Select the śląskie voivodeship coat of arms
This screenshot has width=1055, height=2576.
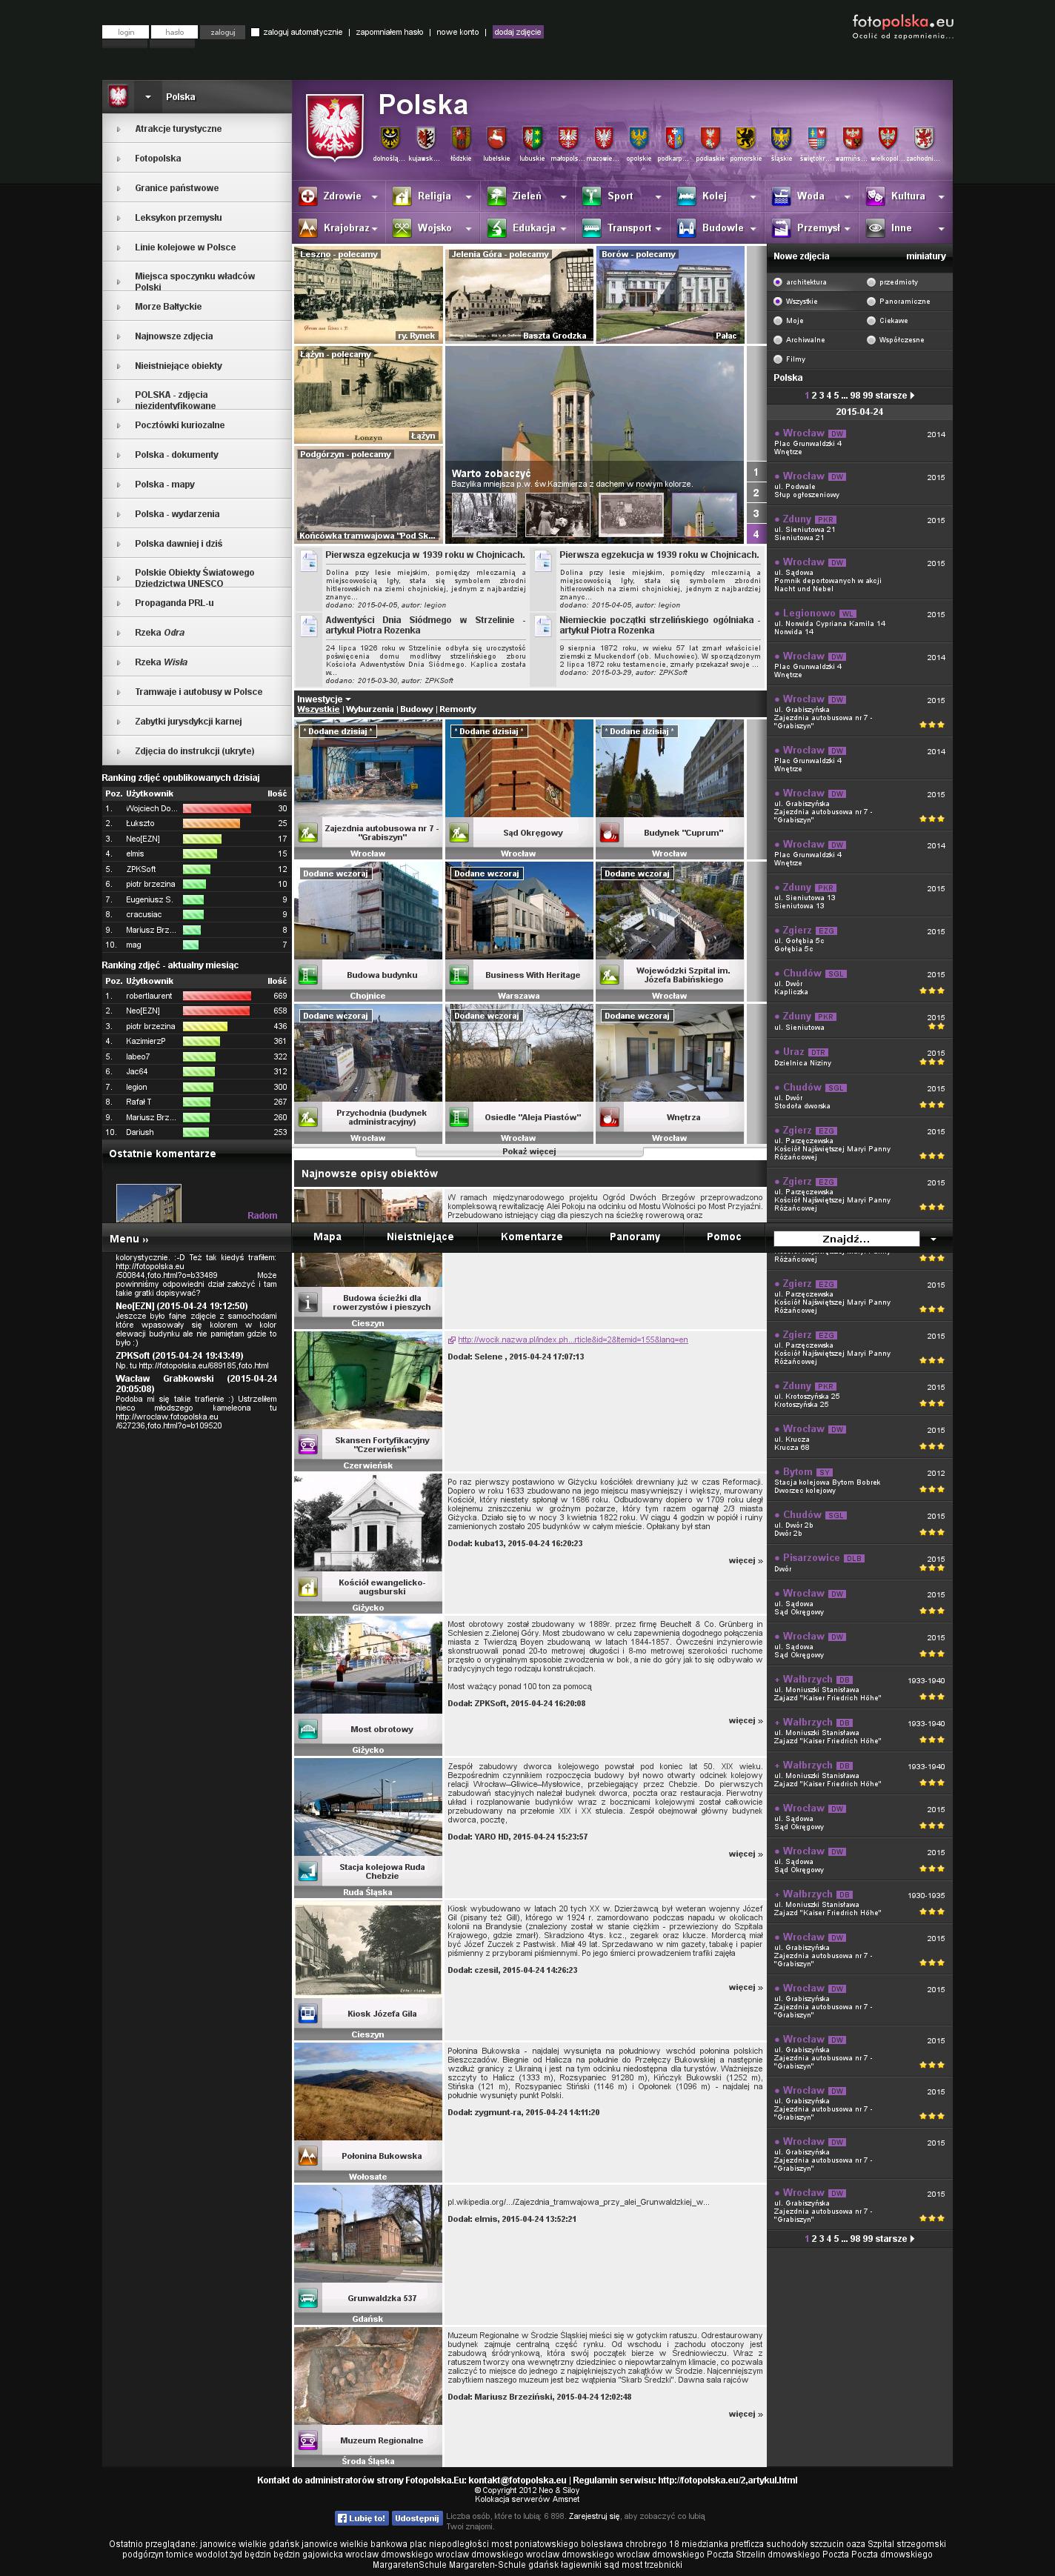pos(781,138)
